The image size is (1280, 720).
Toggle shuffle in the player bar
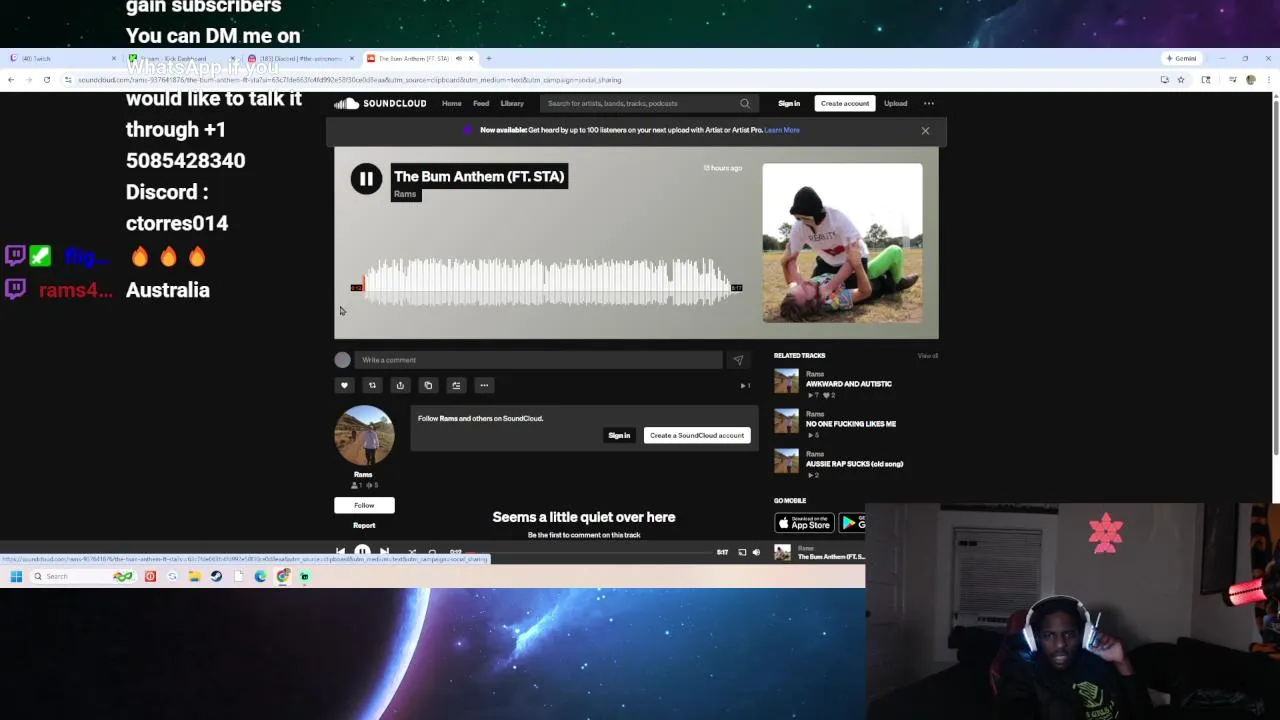click(x=412, y=552)
